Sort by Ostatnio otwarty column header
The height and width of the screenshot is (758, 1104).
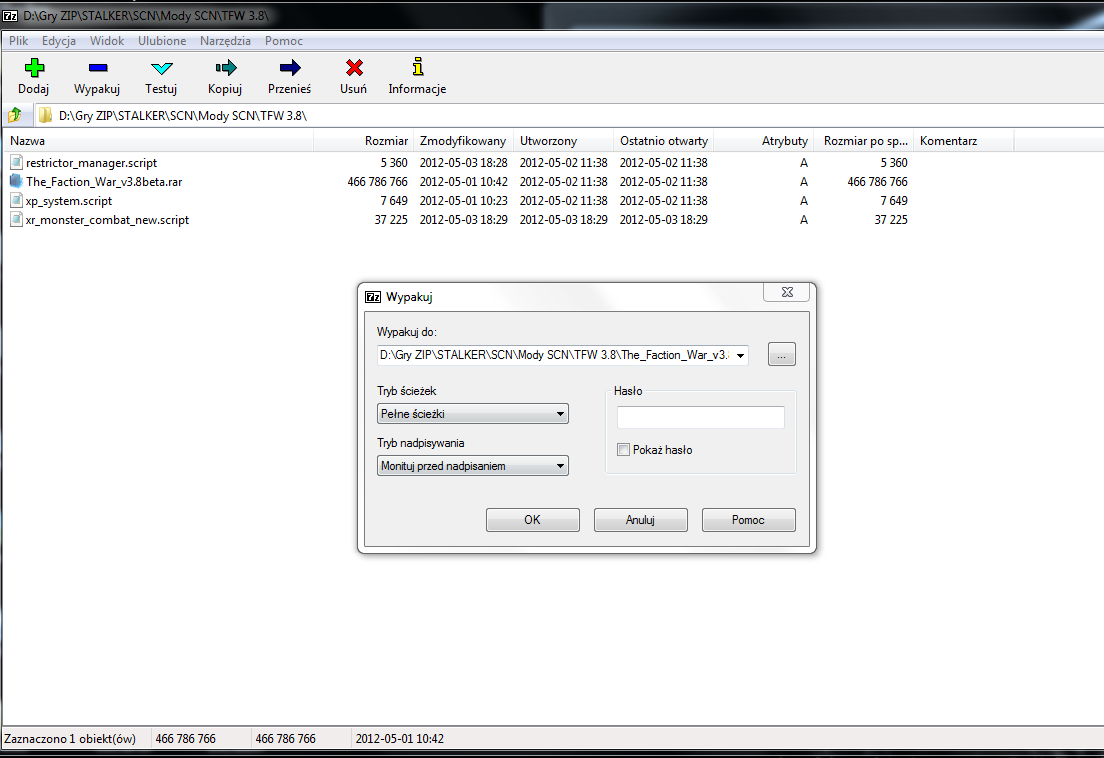(663, 141)
